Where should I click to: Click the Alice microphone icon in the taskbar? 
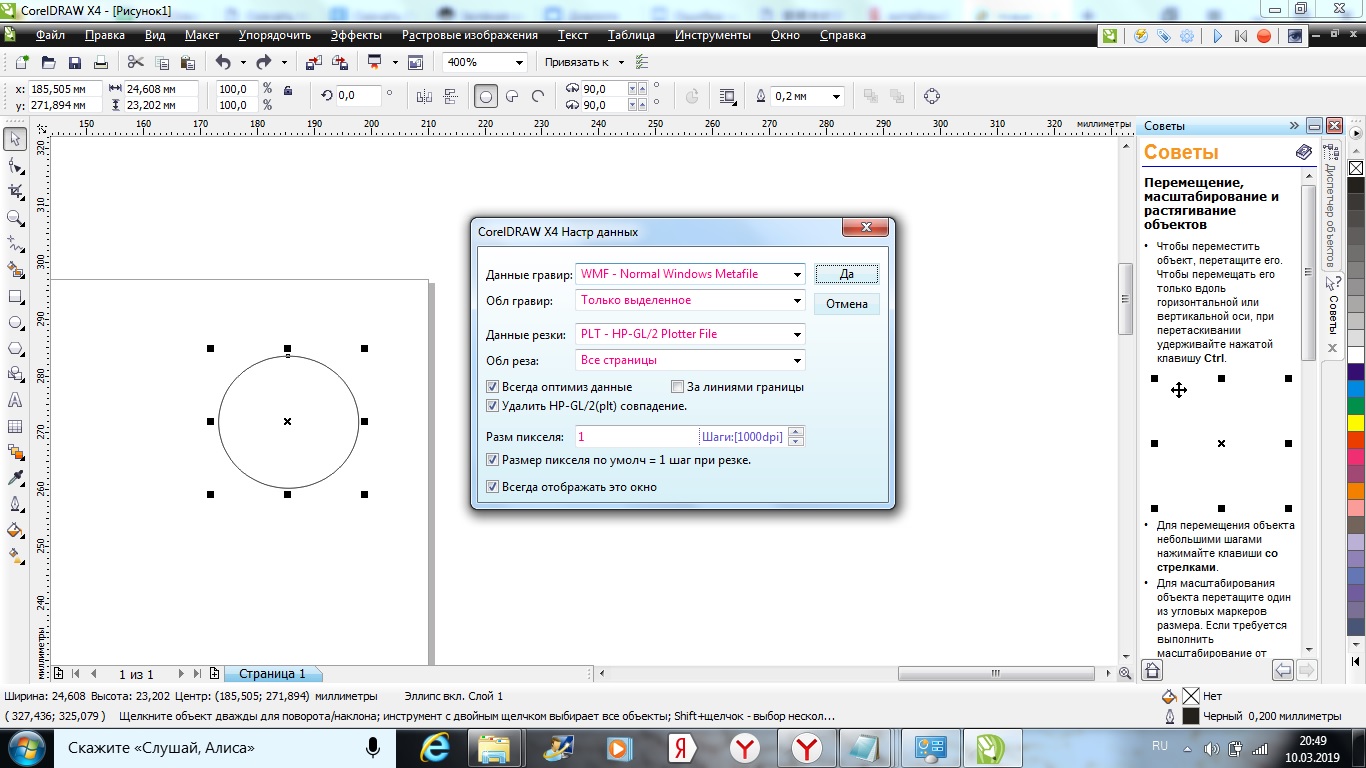click(373, 747)
